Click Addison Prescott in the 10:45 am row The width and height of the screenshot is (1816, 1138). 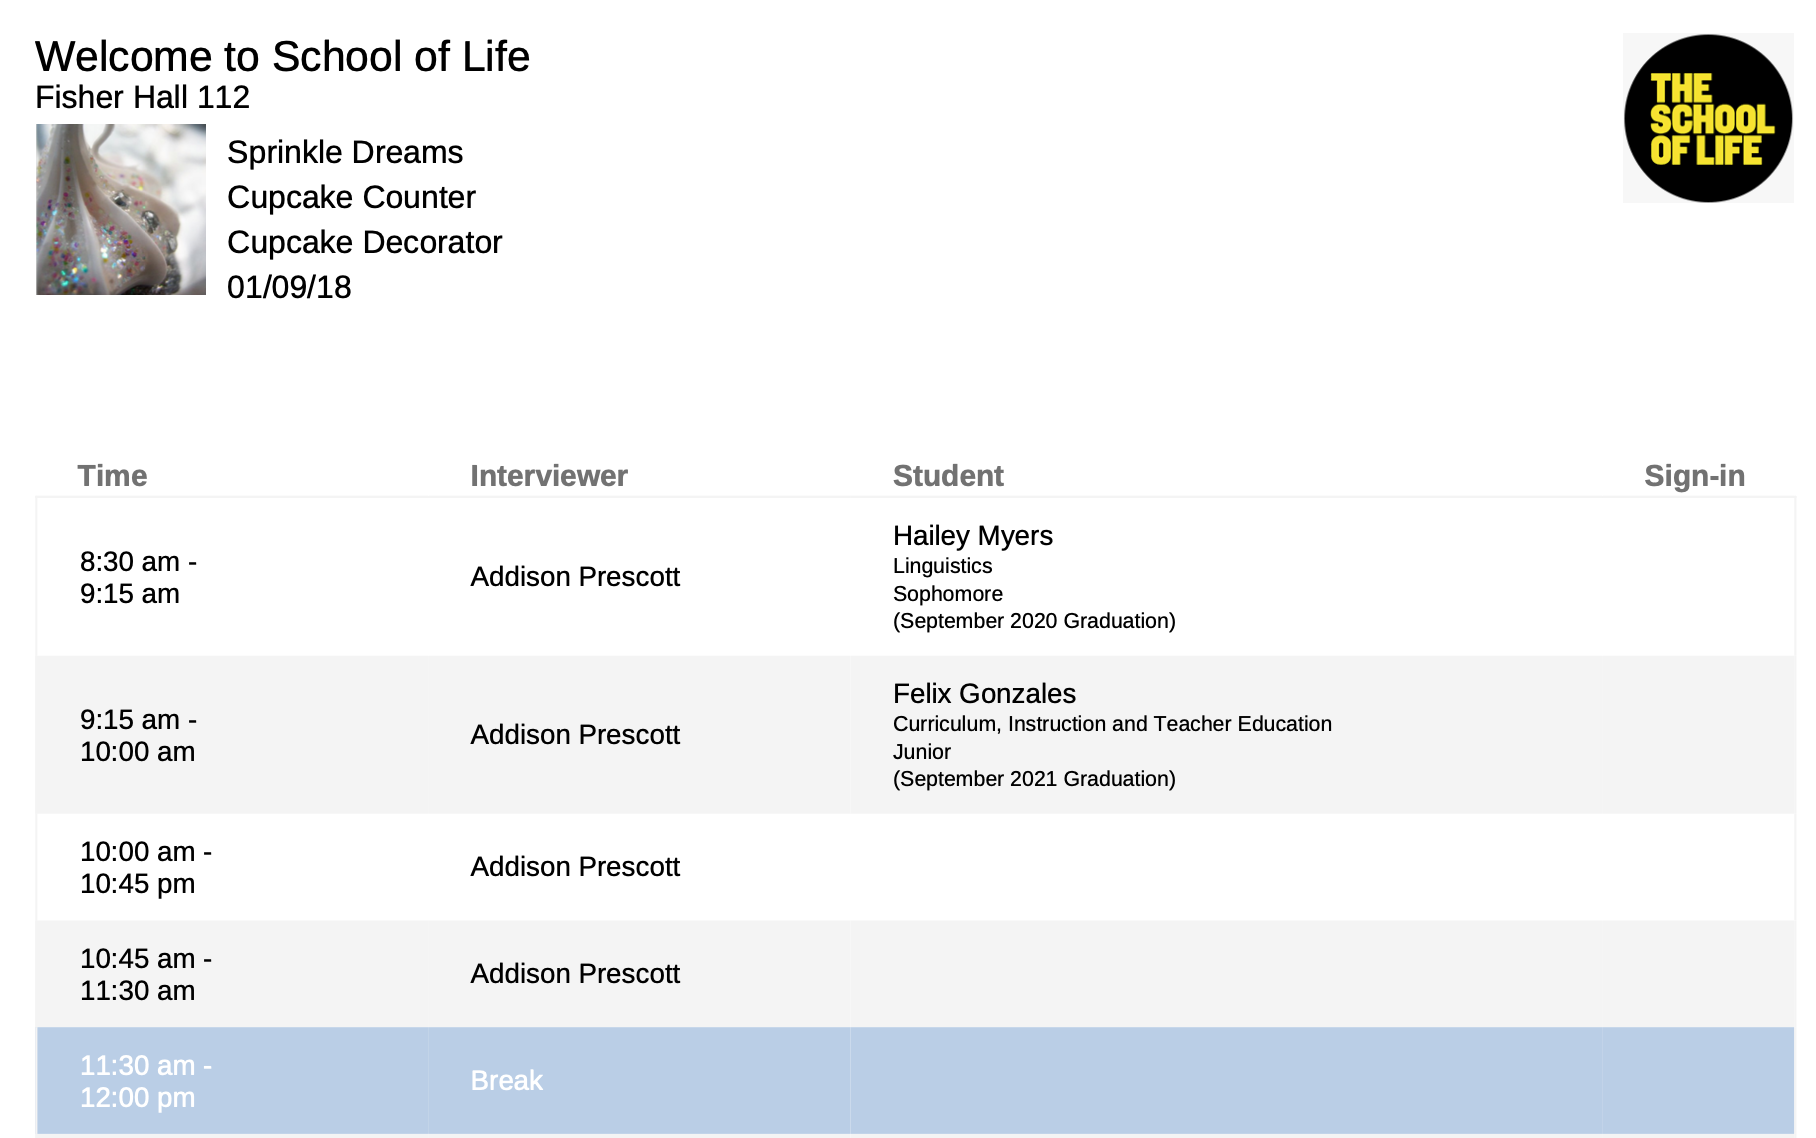click(575, 974)
